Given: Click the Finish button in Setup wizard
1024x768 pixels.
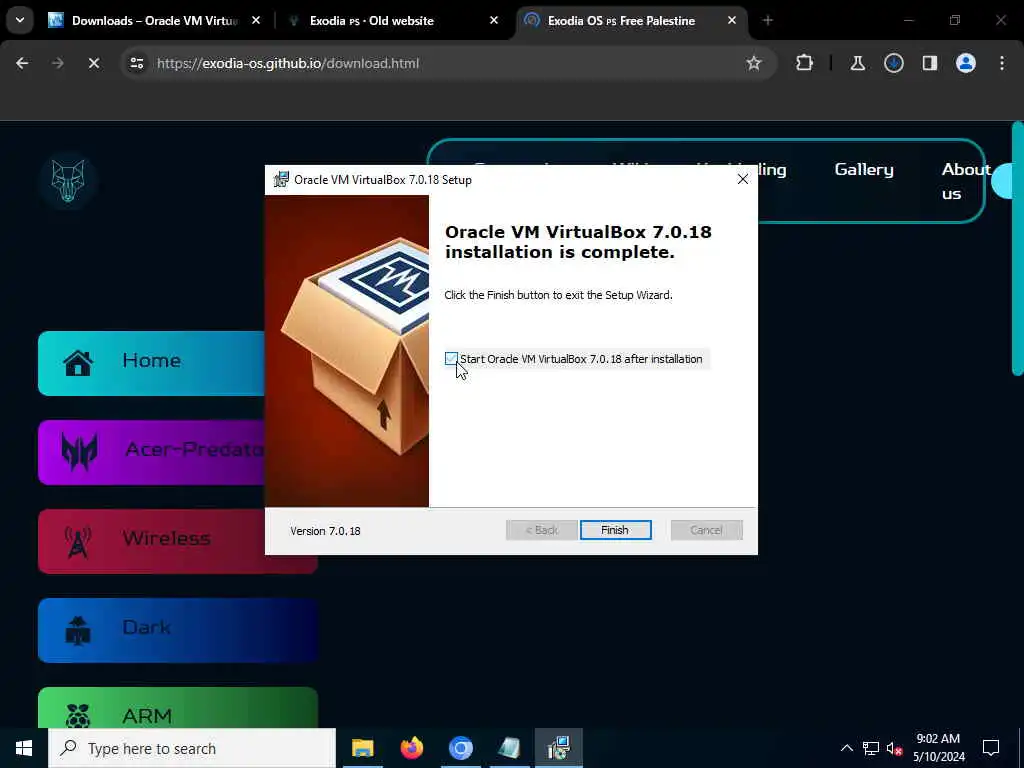Looking at the screenshot, I should pyautogui.click(x=615, y=530).
